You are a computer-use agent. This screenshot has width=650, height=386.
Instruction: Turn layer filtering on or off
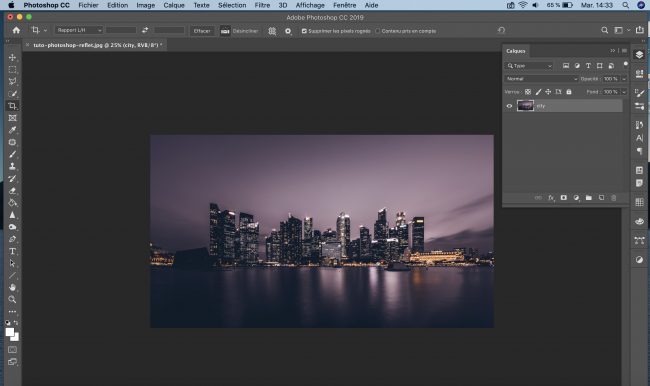pos(626,64)
